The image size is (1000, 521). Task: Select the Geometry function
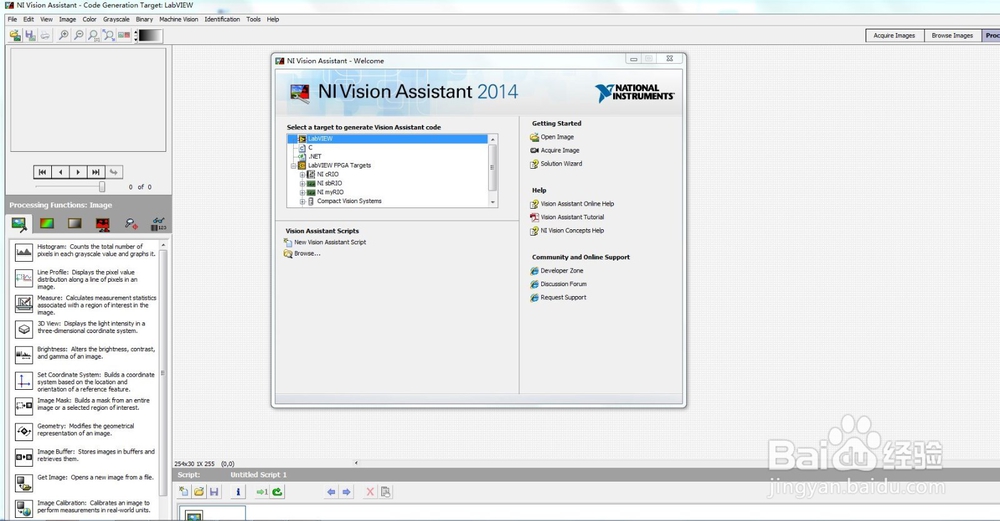(85, 430)
